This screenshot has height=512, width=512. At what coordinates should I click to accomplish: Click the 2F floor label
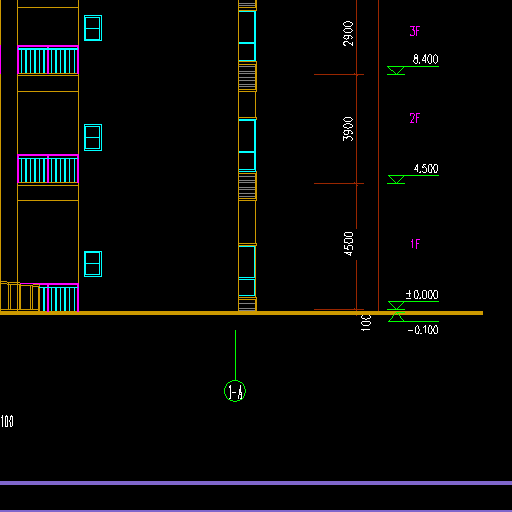[x=415, y=118]
